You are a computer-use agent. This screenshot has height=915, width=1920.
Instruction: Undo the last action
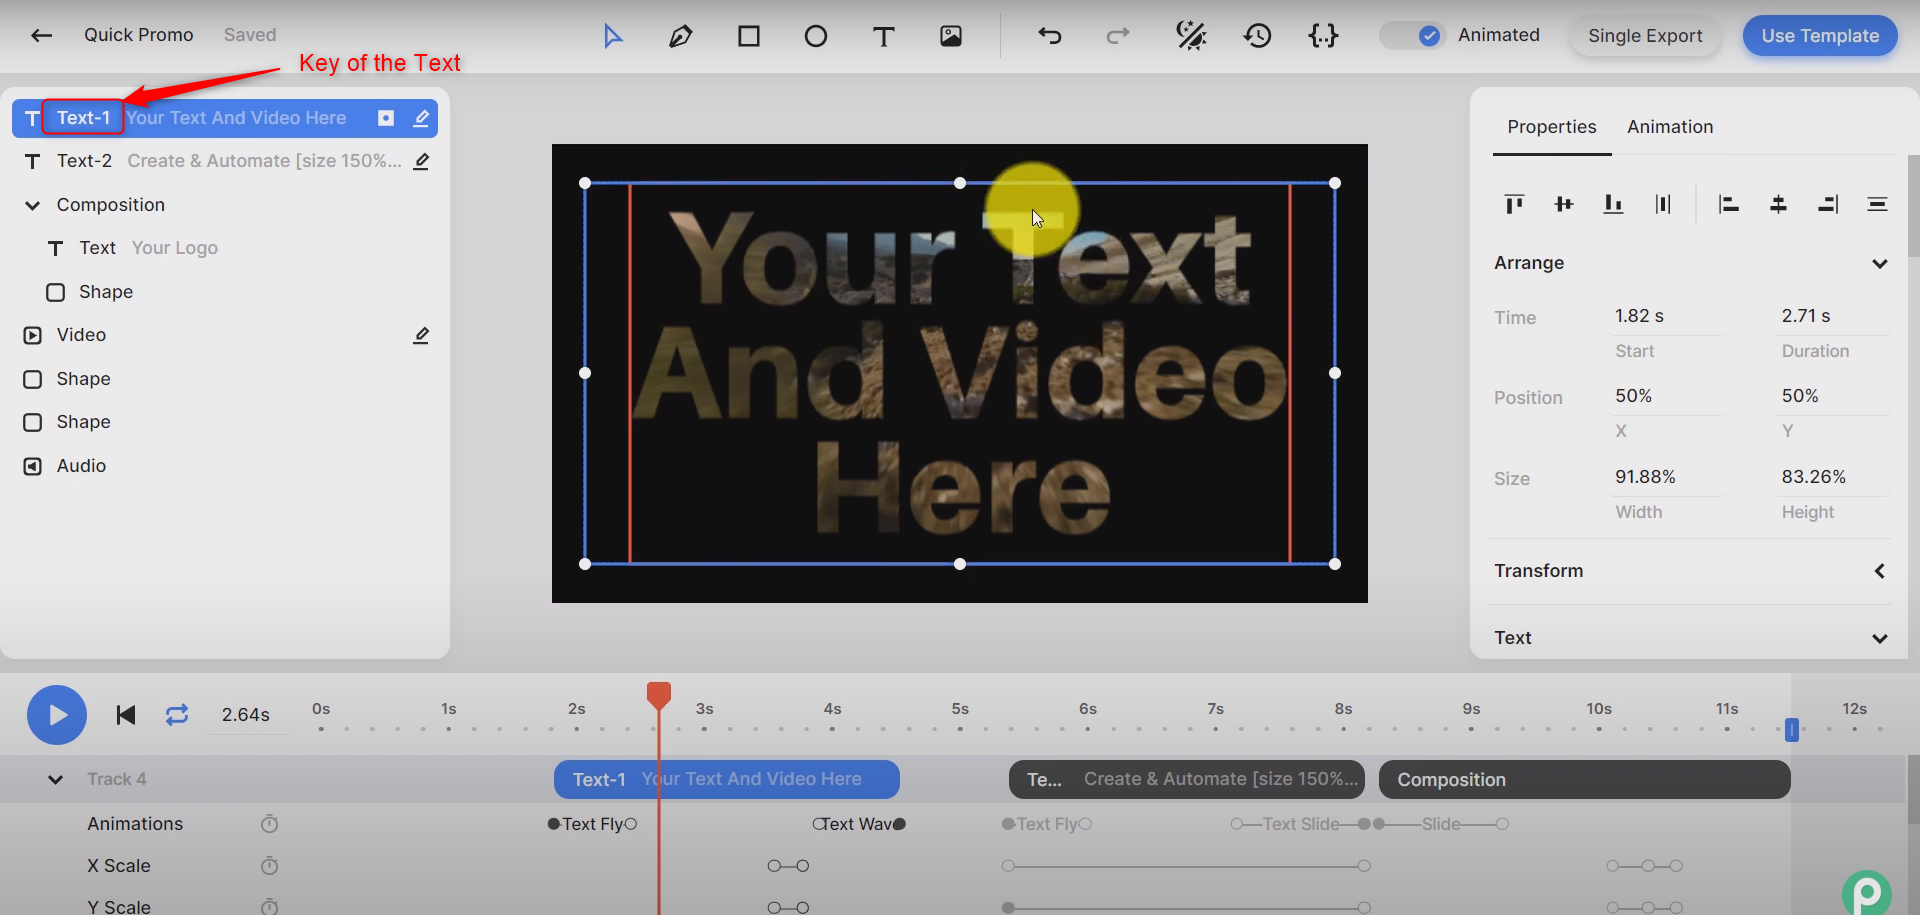coord(1050,37)
